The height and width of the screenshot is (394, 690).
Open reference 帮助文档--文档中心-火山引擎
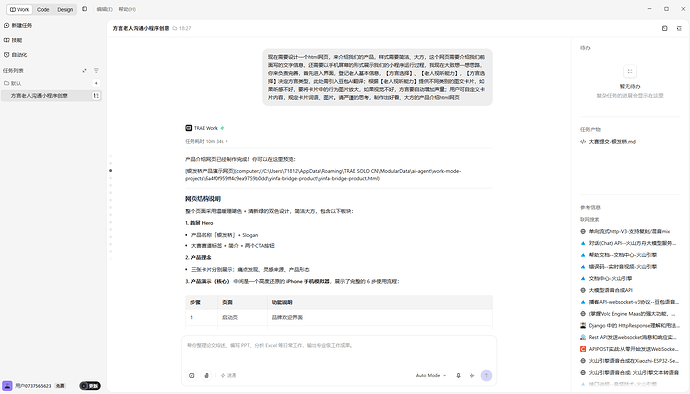pos(618,255)
